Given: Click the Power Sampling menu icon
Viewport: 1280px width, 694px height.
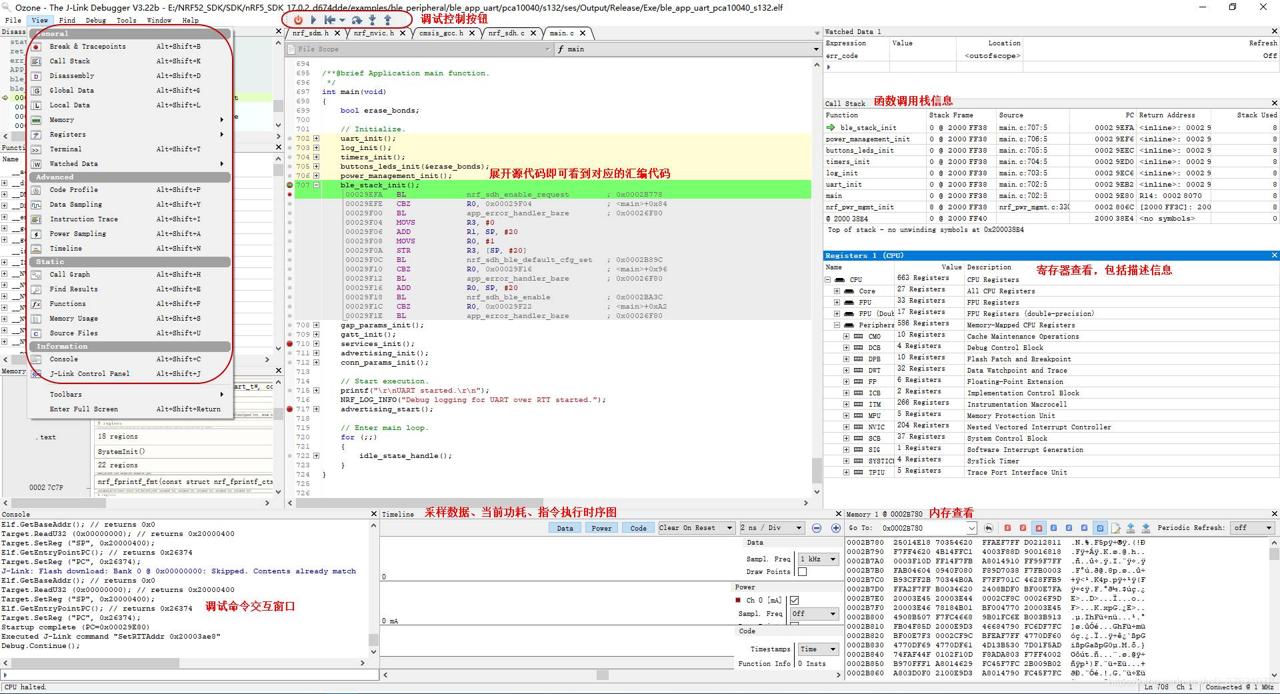Looking at the screenshot, I should 37,234.
